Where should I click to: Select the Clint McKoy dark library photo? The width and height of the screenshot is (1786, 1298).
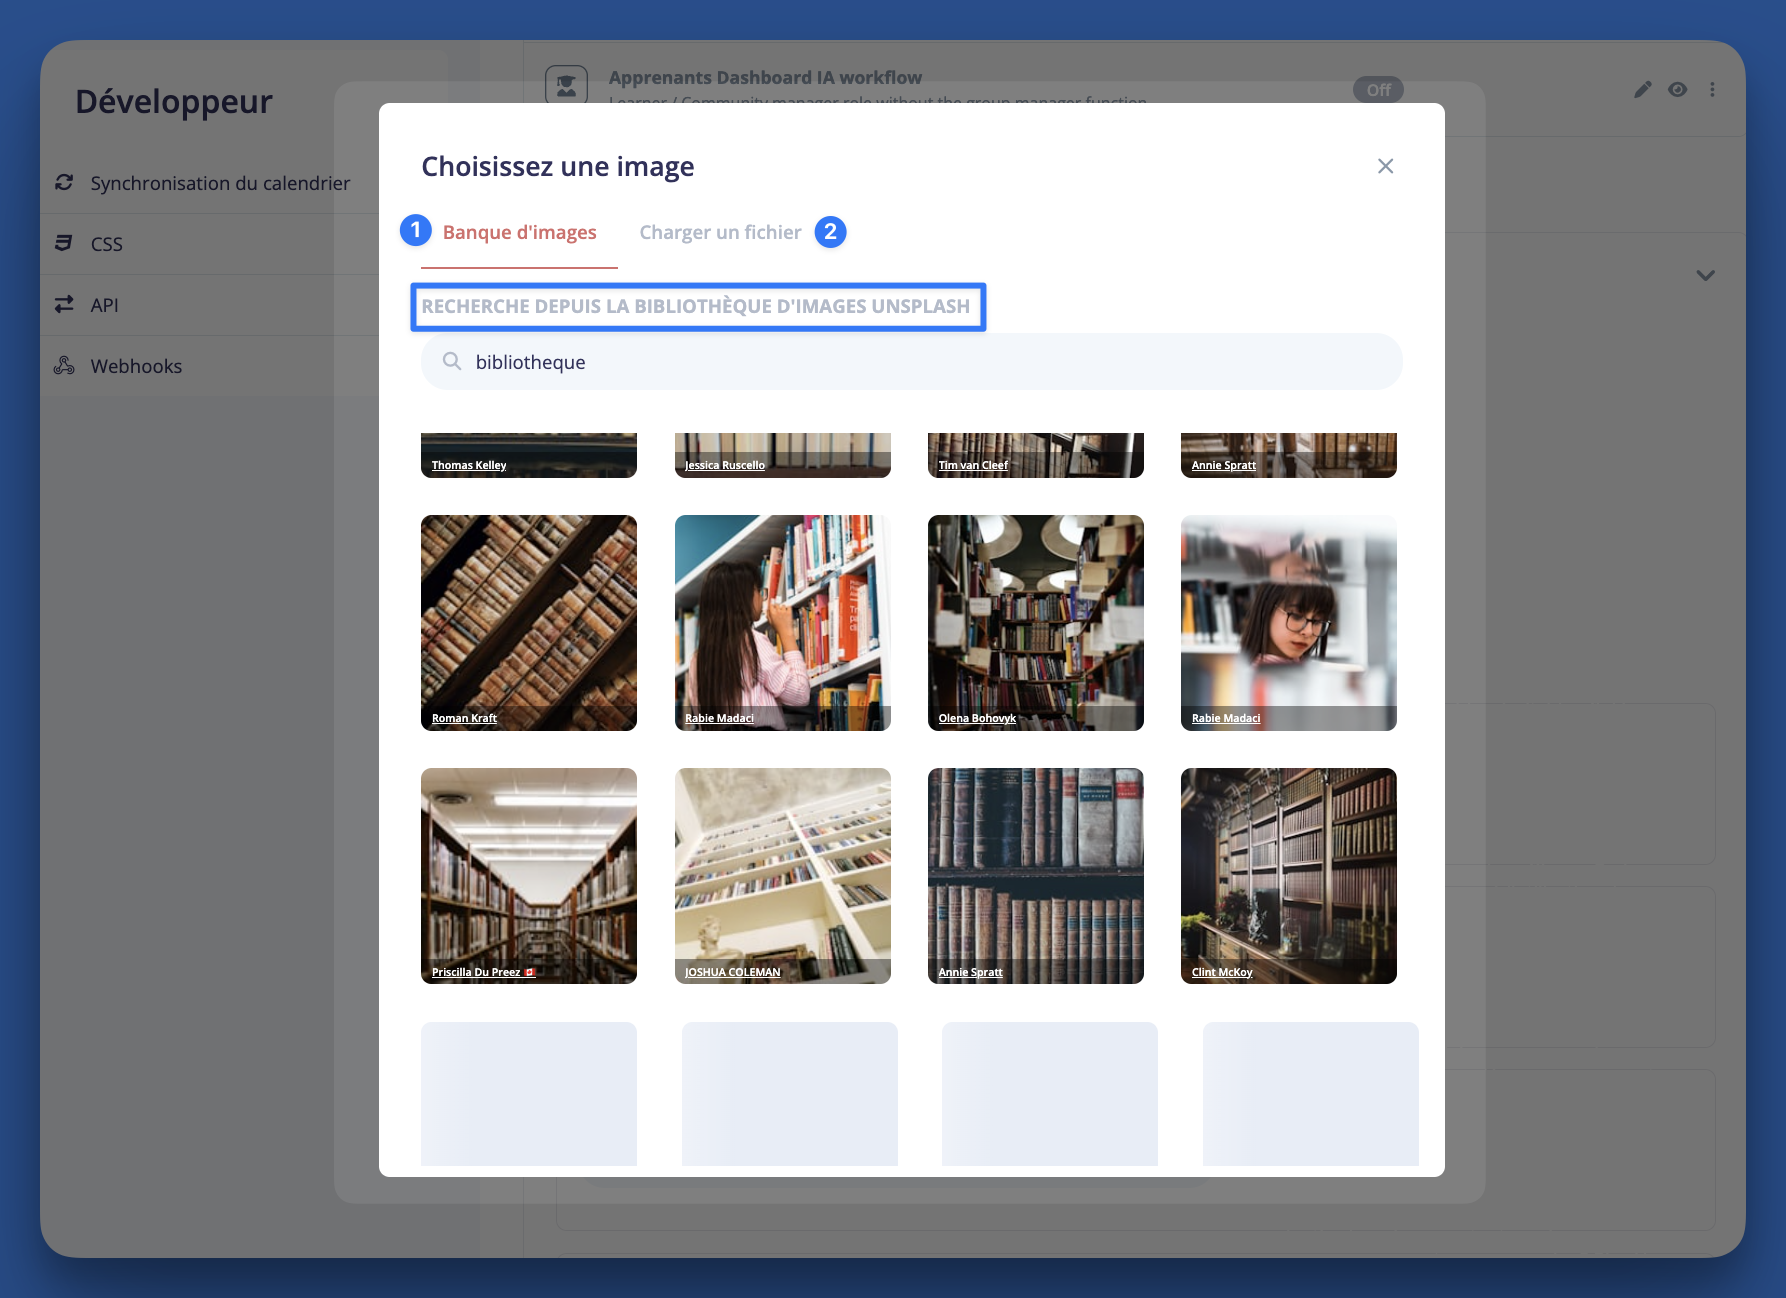click(1289, 876)
